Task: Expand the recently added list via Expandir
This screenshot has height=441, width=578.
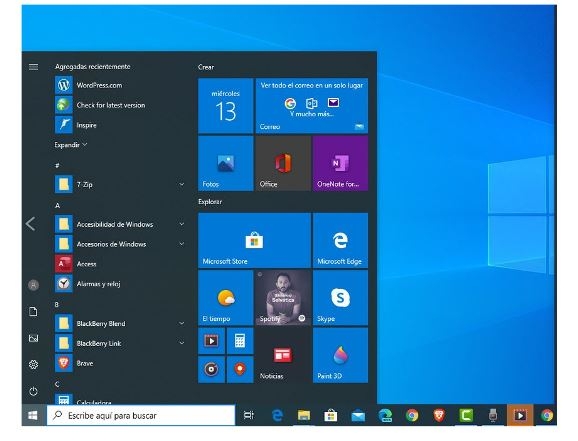Action: tap(71, 145)
